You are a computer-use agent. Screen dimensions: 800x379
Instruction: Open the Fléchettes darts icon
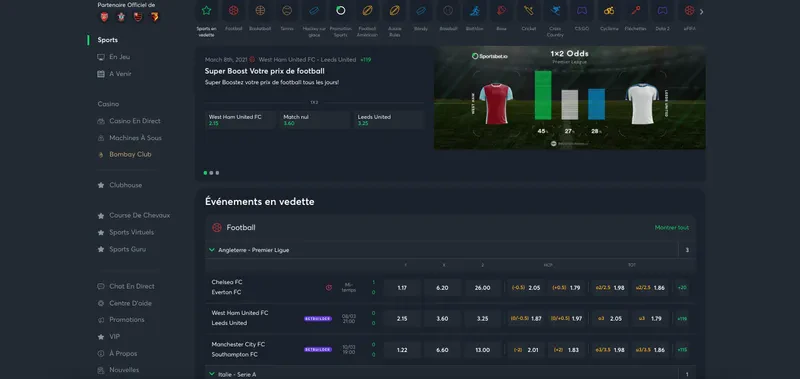[636, 10]
